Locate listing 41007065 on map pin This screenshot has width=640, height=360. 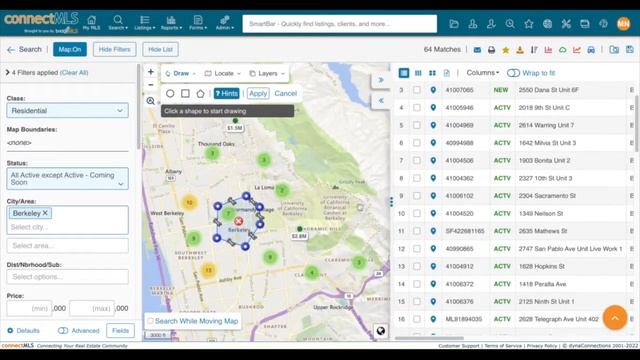pyautogui.click(x=433, y=90)
